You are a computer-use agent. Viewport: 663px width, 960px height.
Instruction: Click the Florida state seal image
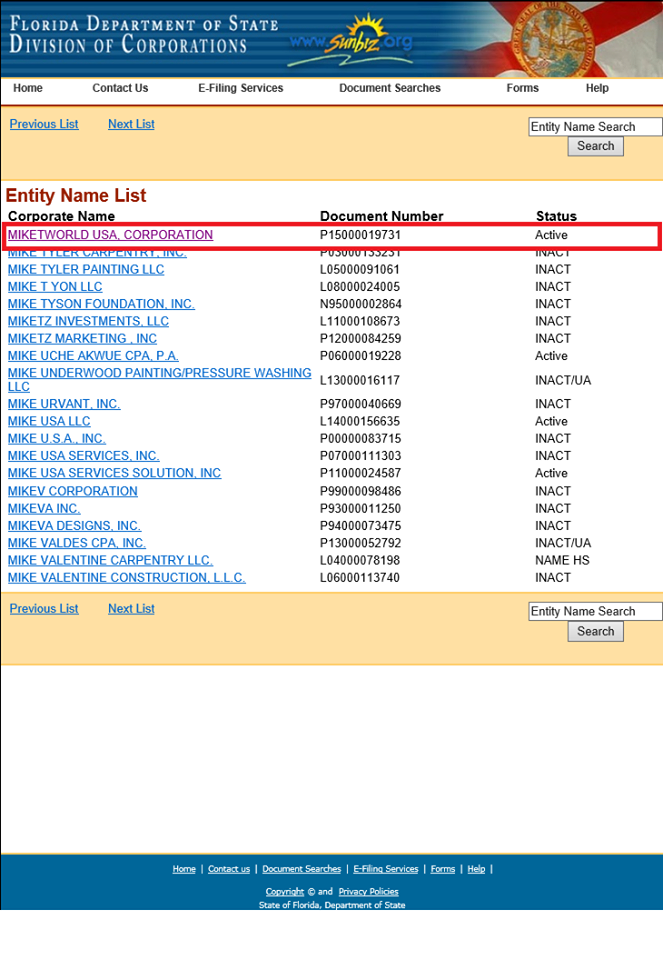tap(553, 38)
